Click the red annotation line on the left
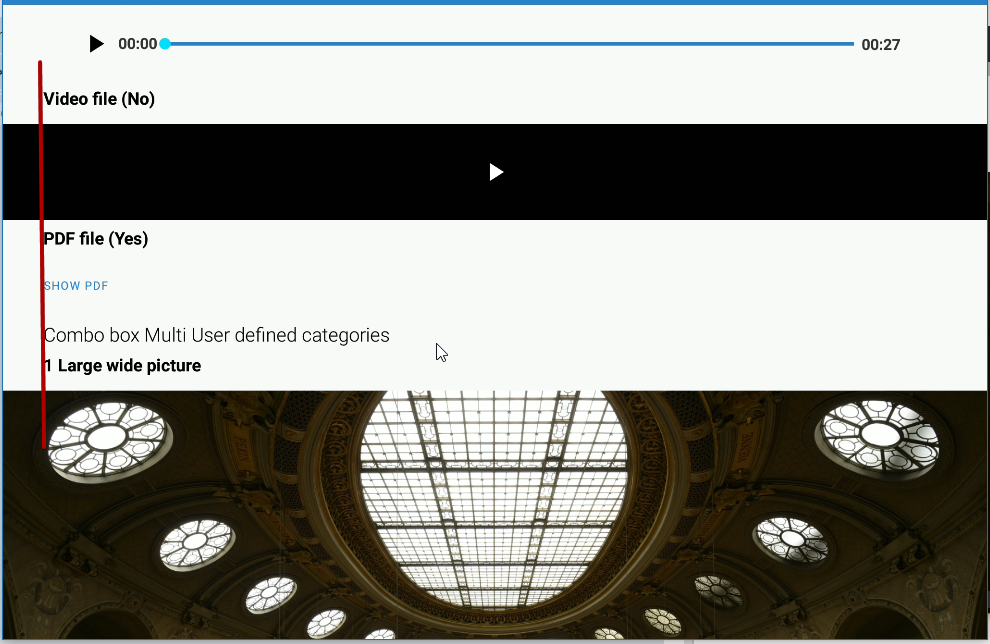The image size is (990, 644). click(x=40, y=250)
